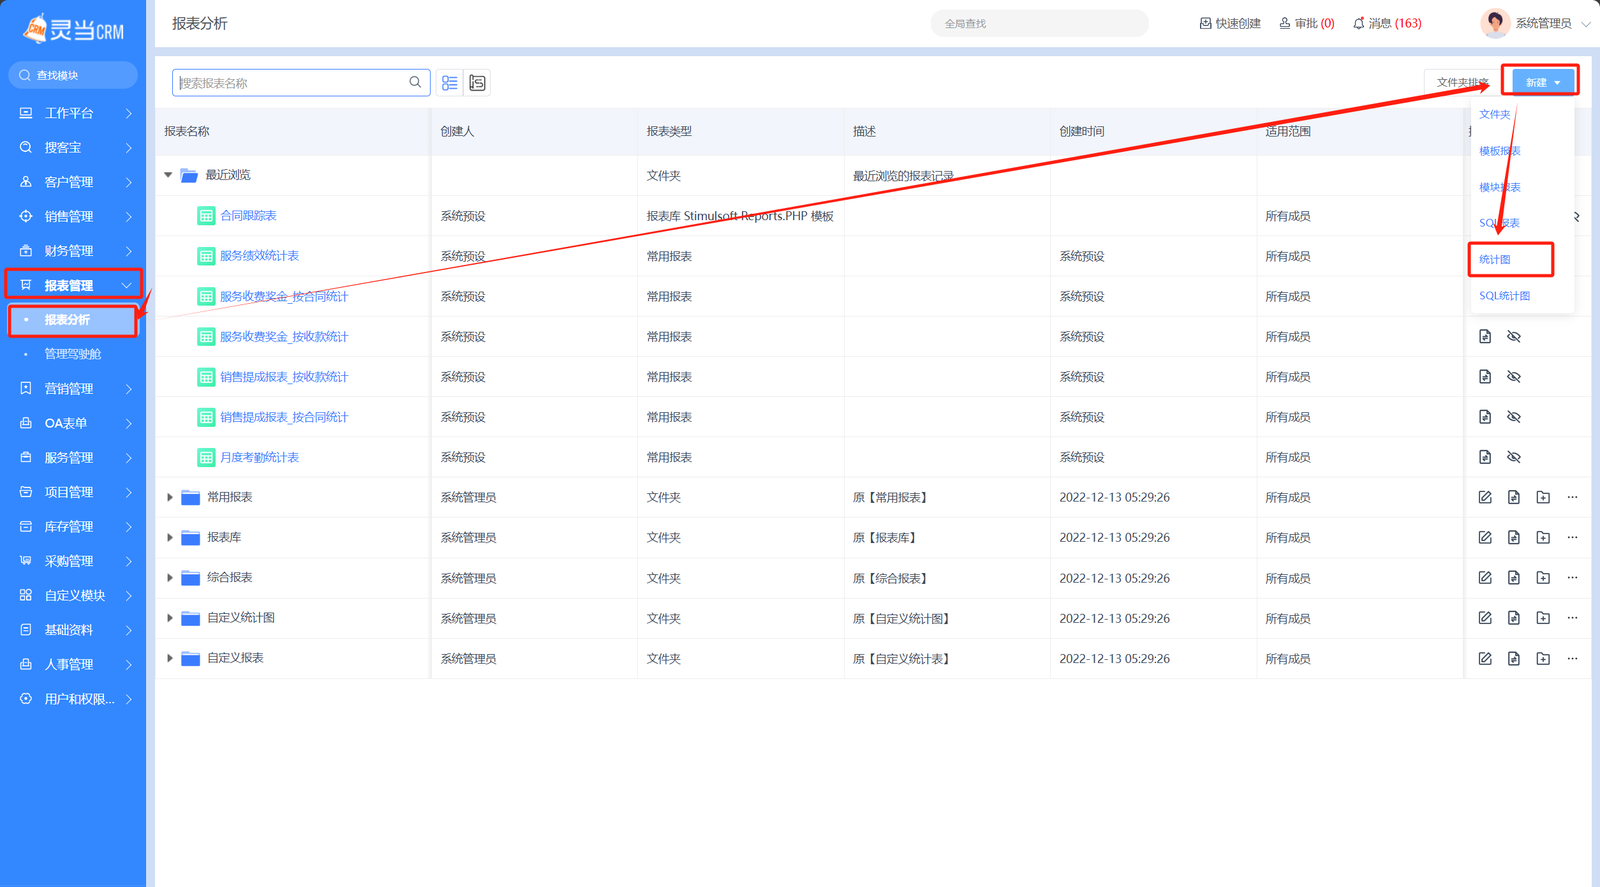Open 管理驾驶舱 in the sidebar
Screen dimensions: 1600x887
click(72, 354)
